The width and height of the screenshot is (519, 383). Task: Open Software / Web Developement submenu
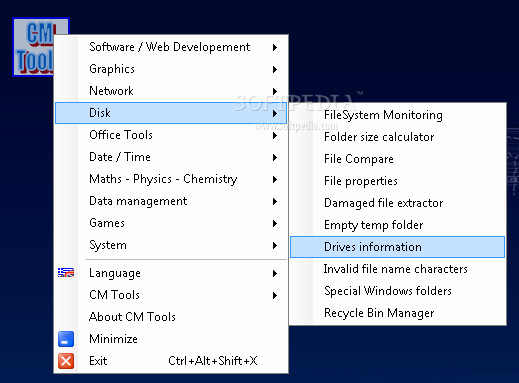171,47
